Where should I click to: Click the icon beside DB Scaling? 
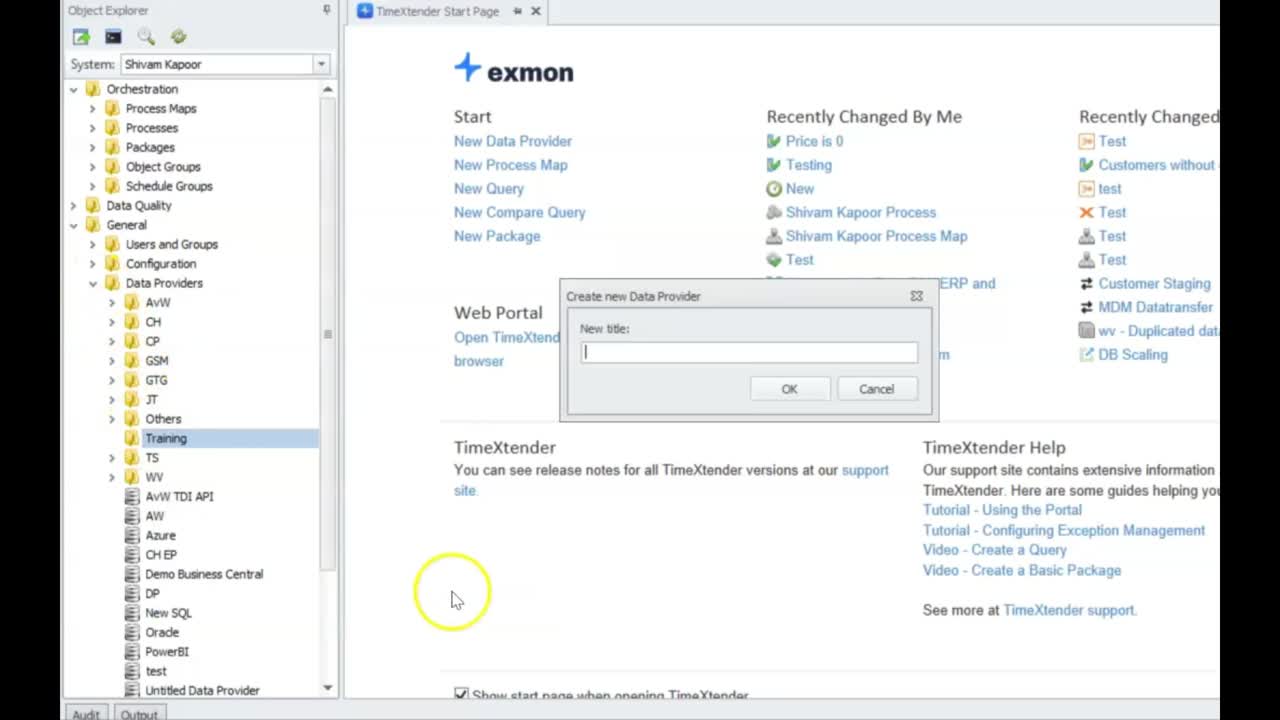(1087, 355)
